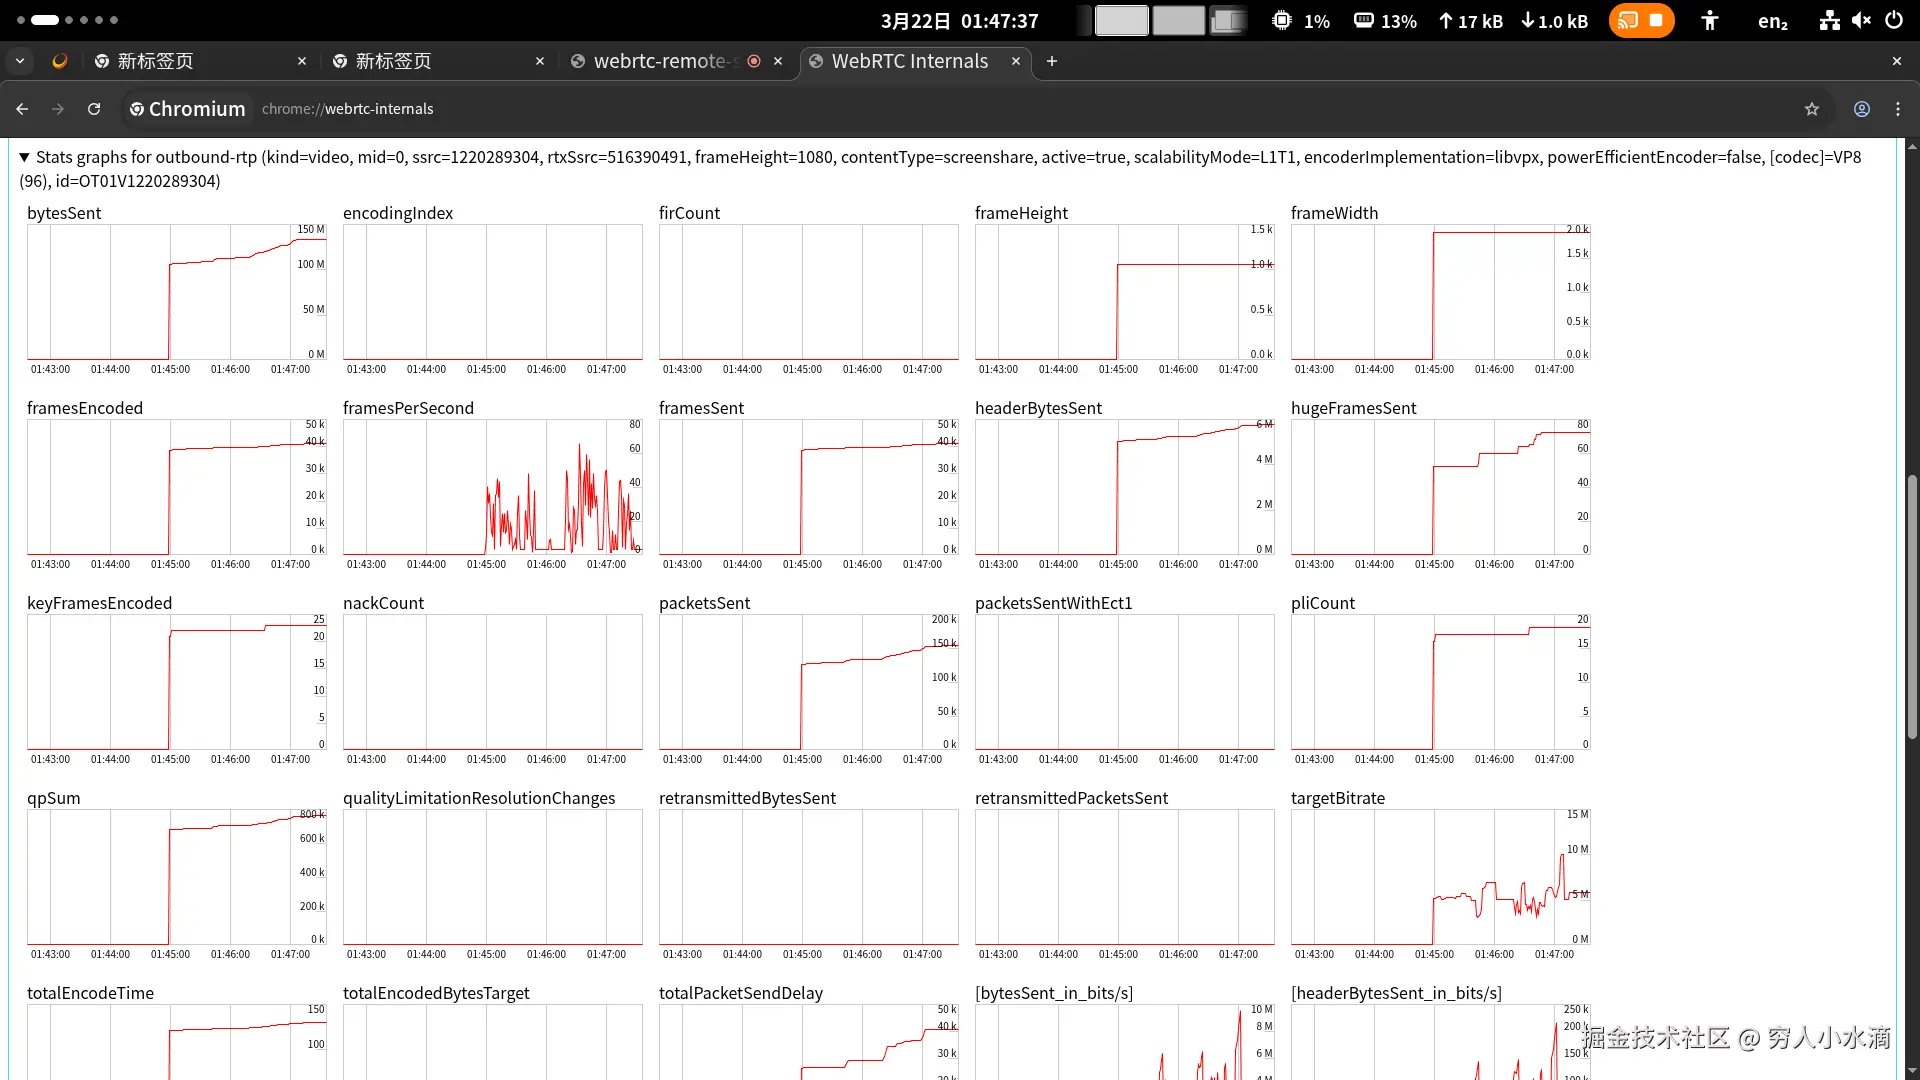Click the targetBitrate graph

click(x=1440, y=877)
